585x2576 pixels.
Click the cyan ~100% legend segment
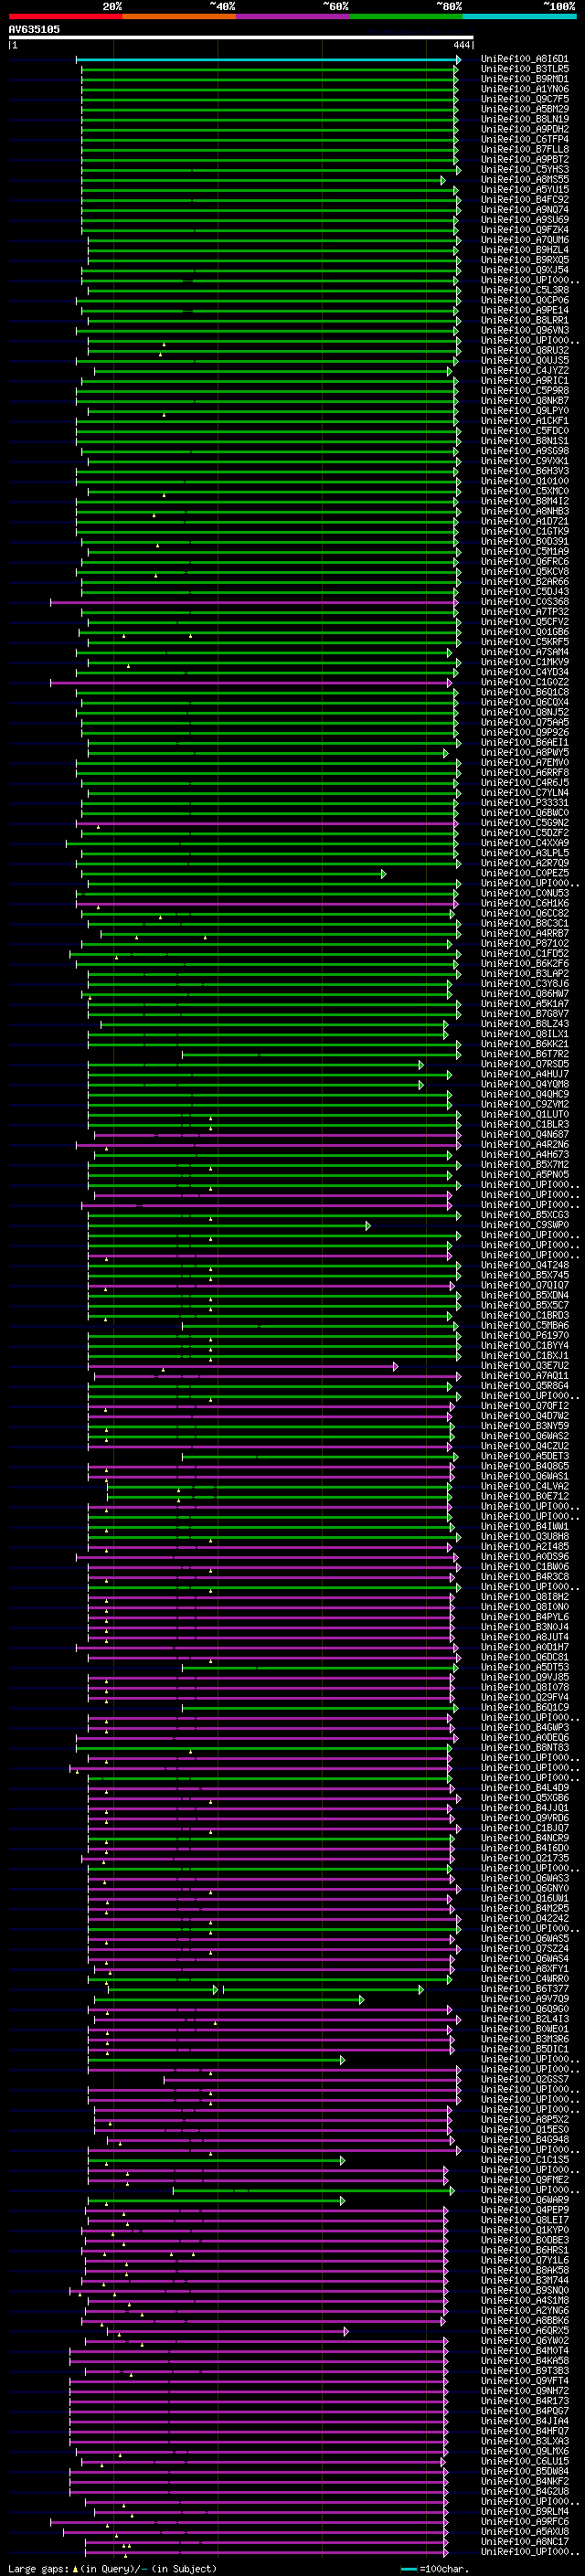519,16
